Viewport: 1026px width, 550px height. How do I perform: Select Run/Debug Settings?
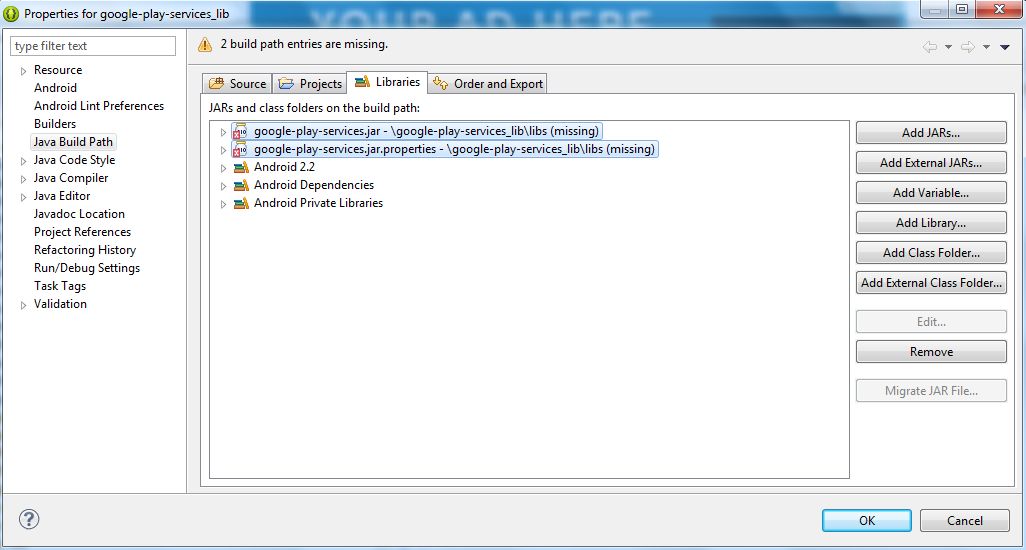(87, 267)
